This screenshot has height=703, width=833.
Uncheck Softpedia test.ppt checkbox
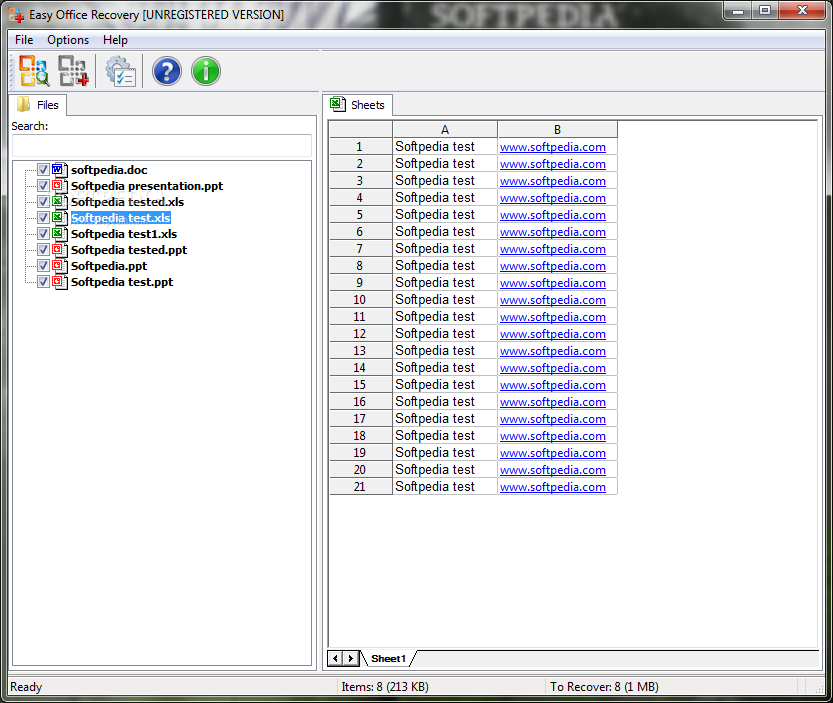[43, 282]
